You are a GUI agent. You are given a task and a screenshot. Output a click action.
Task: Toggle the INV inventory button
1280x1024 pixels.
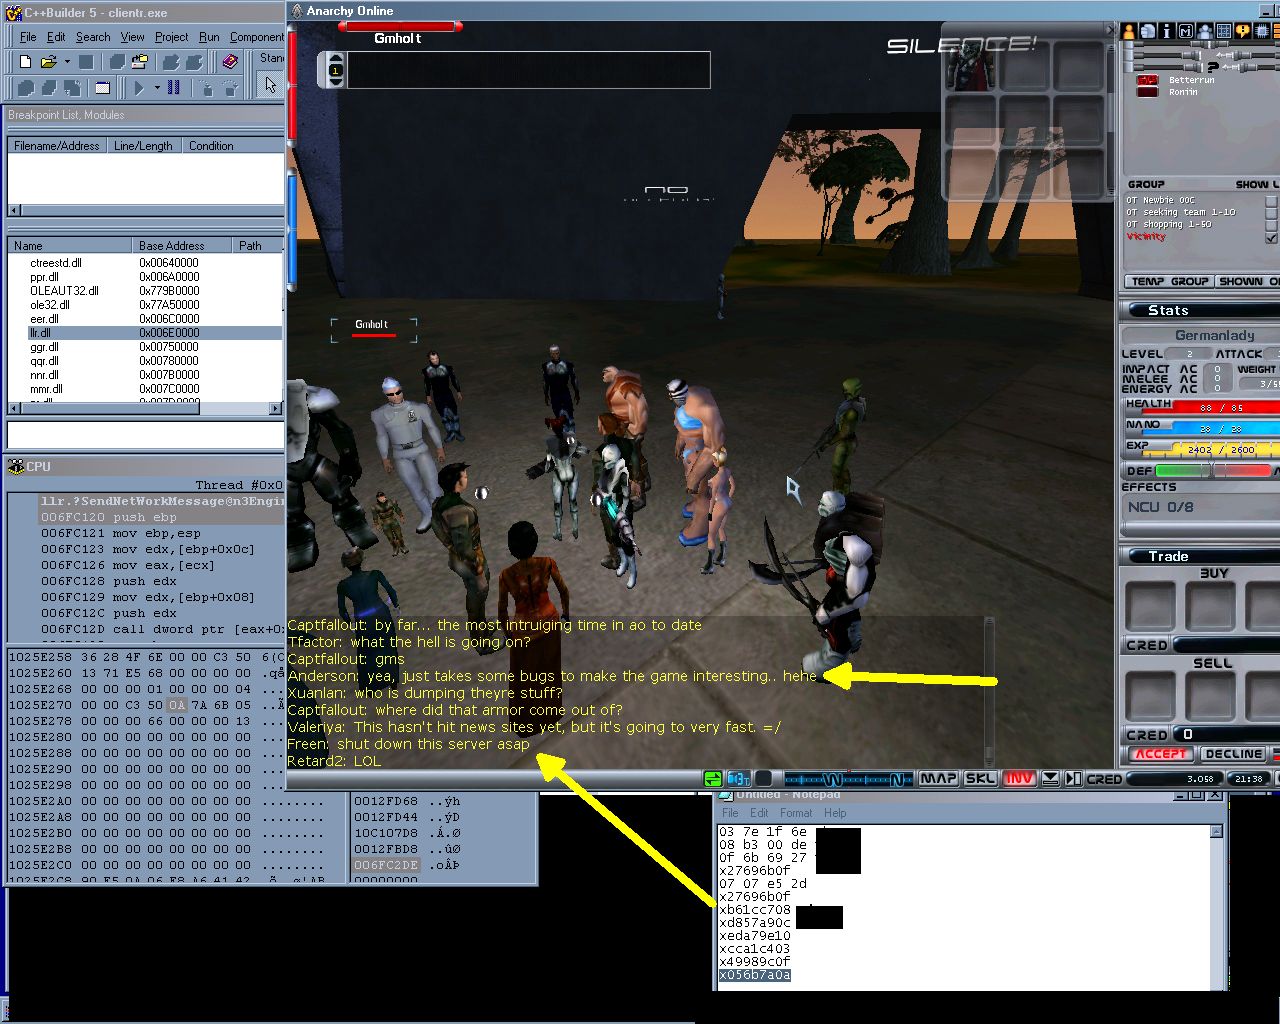click(1019, 779)
